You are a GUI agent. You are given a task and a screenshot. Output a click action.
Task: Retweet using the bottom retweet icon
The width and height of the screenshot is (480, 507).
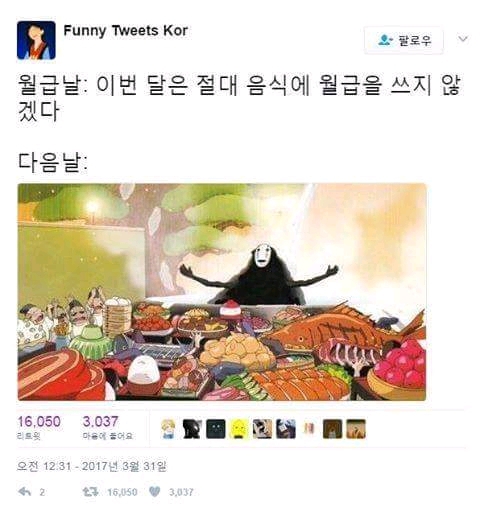coord(91,491)
